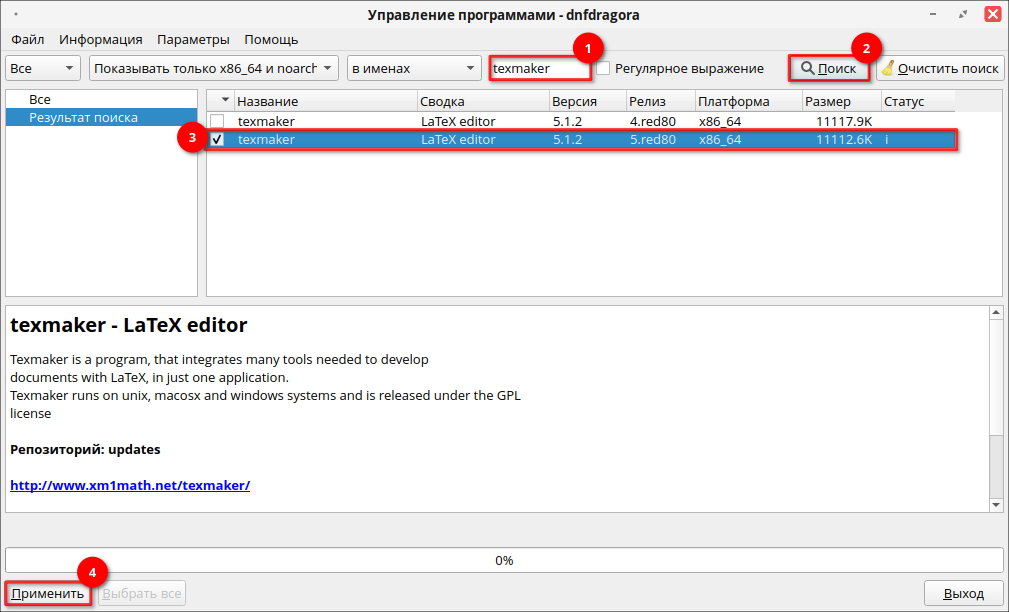Sort packages by Версия column
Screen dimensions: 1009x612
point(588,101)
